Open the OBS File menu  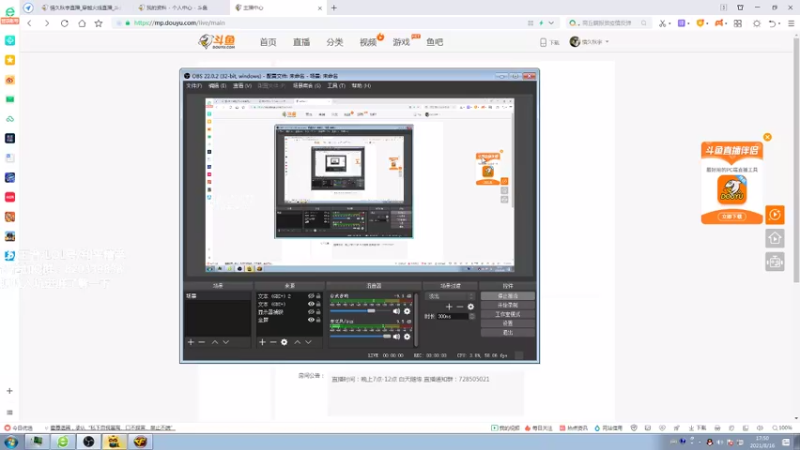(x=194, y=86)
